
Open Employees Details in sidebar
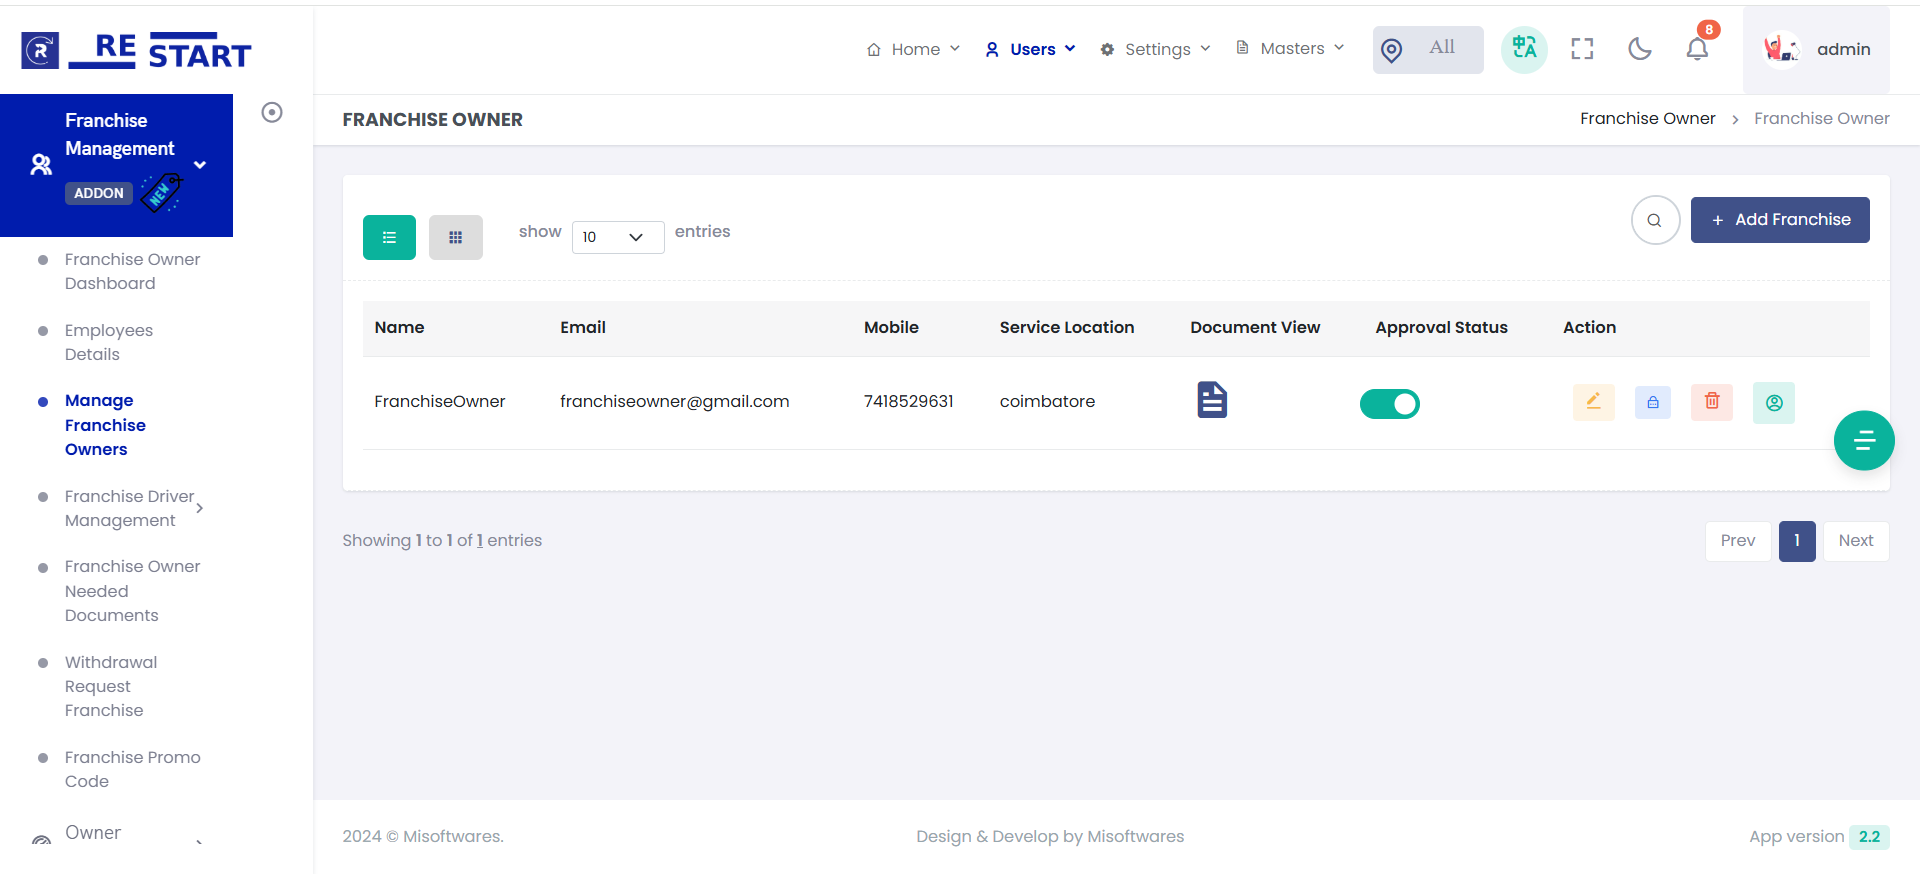pos(108,342)
